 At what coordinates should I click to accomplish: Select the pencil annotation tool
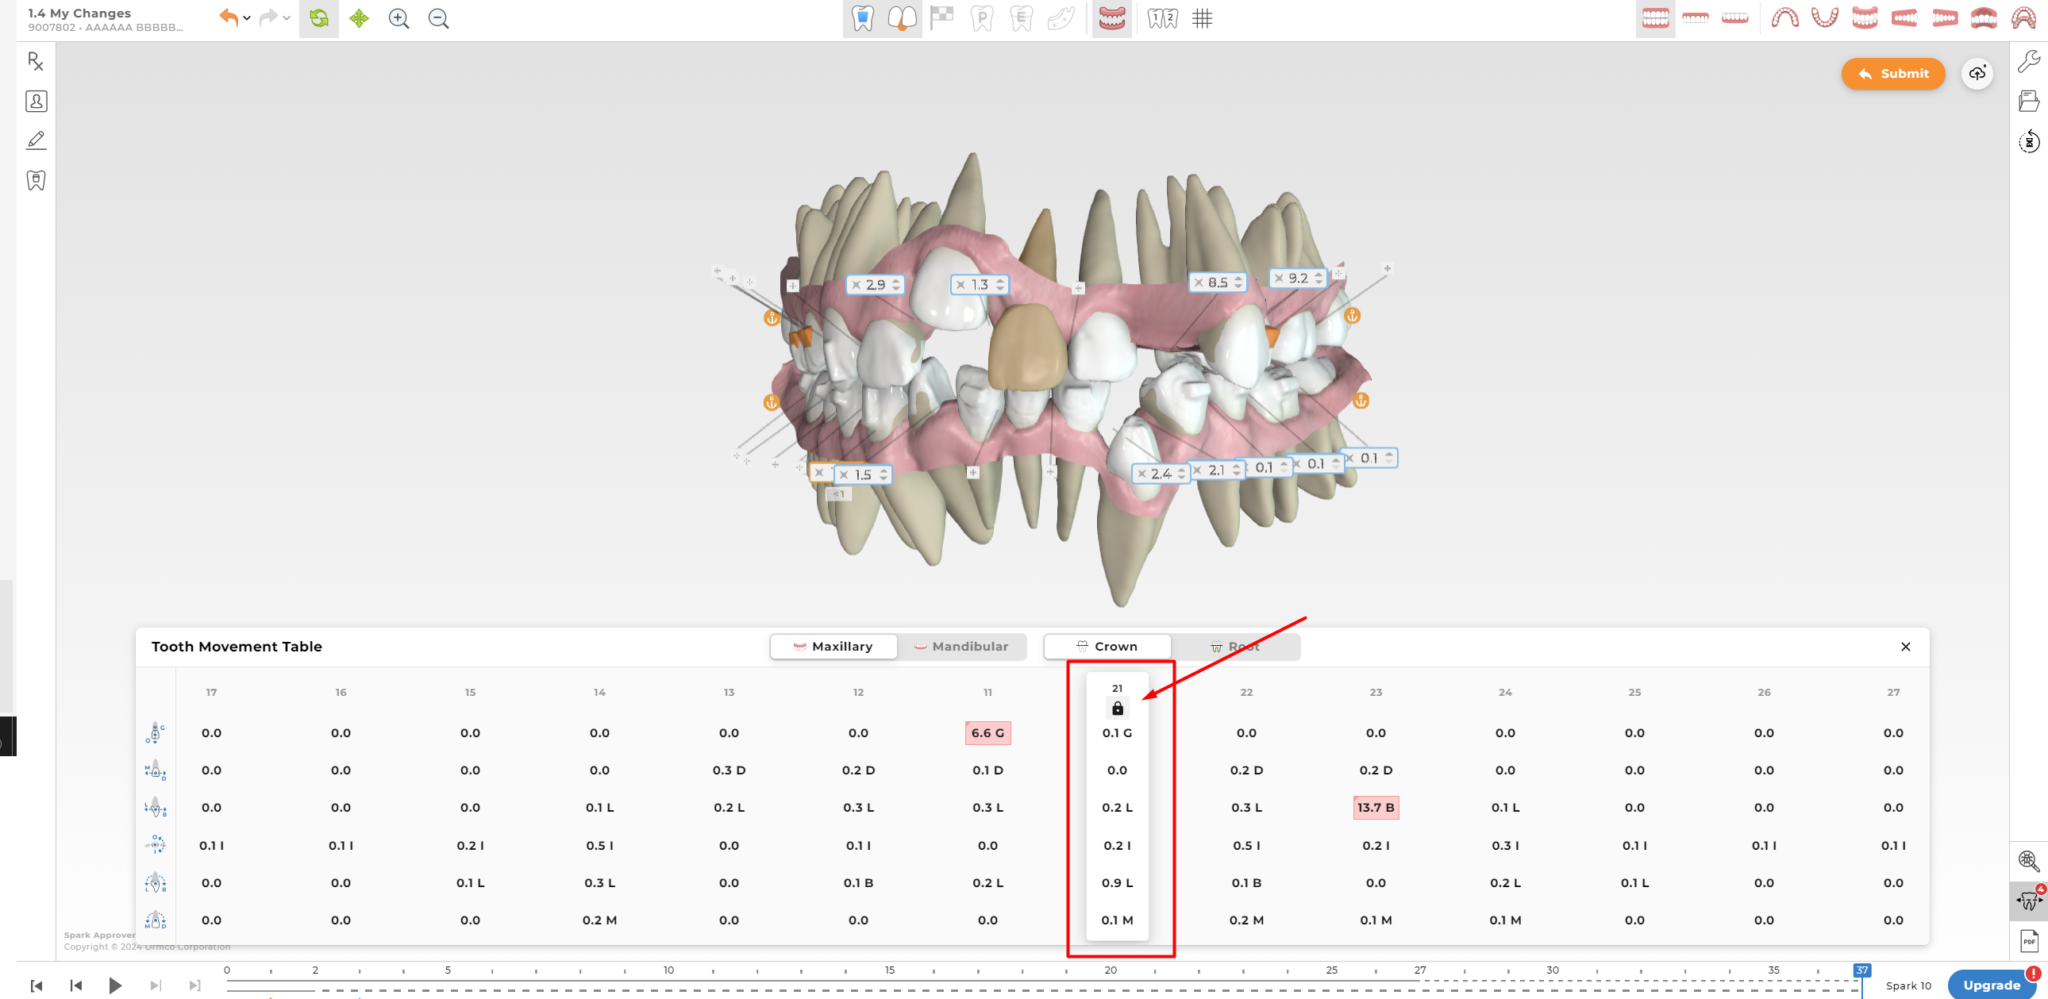click(x=36, y=141)
